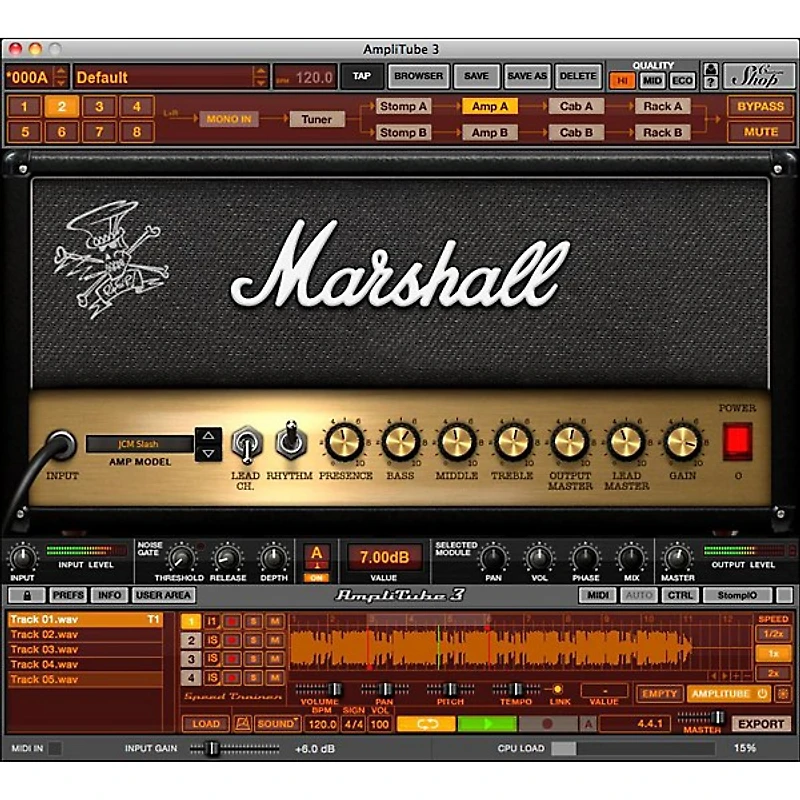800x800 pixels.
Task: Open the Default preset name dropdown arrows
Action: click(261, 77)
